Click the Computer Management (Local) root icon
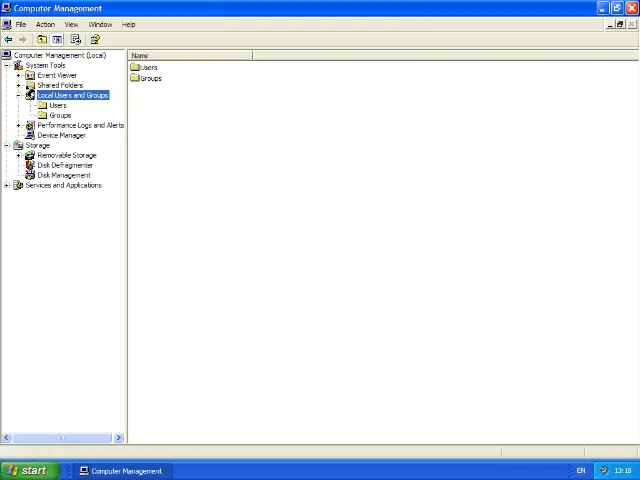 click(x=7, y=55)
